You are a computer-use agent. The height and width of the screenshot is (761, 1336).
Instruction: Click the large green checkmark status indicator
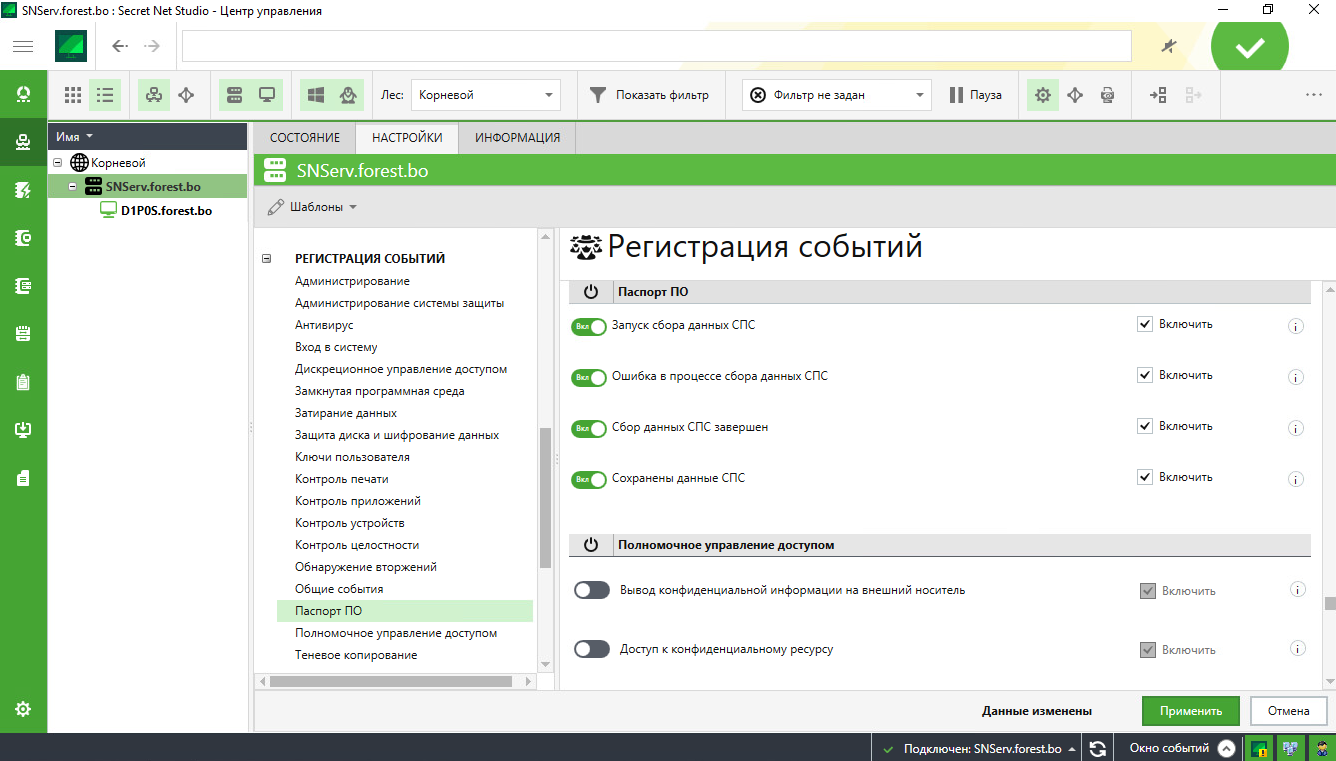pos(1250,47)
